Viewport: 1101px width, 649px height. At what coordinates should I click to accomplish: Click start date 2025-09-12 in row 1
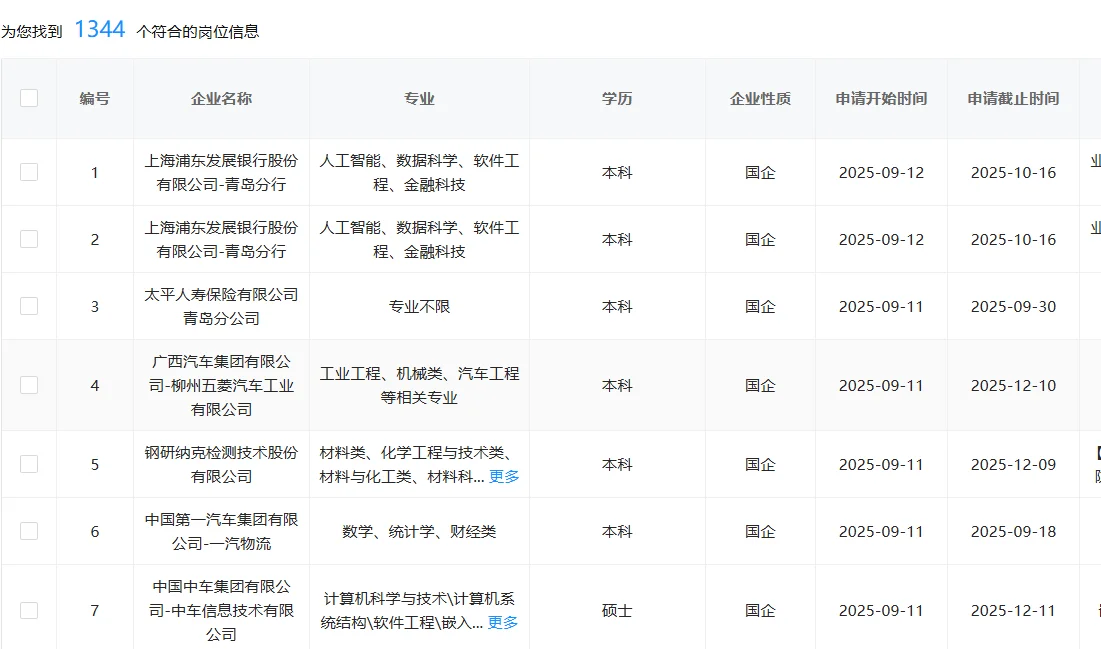pos(881,173)
